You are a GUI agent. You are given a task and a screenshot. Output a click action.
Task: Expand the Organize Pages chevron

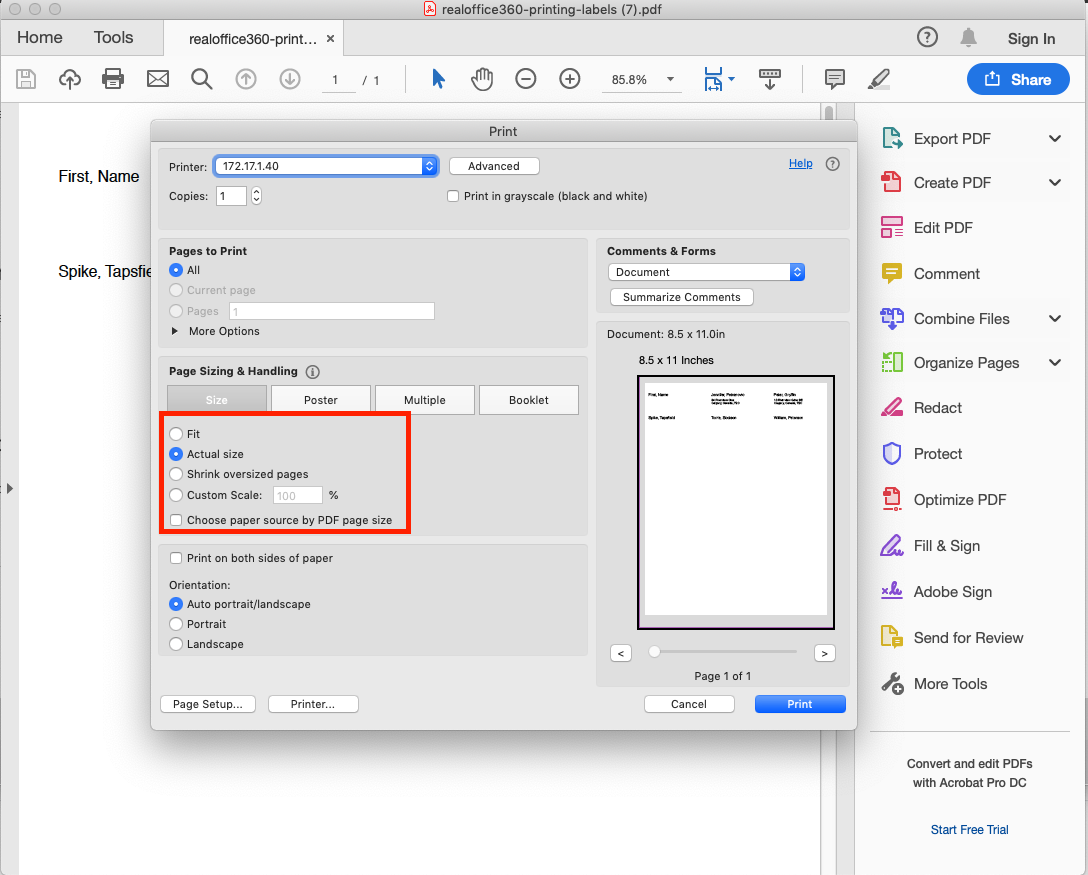click(x=1055, y=362)
